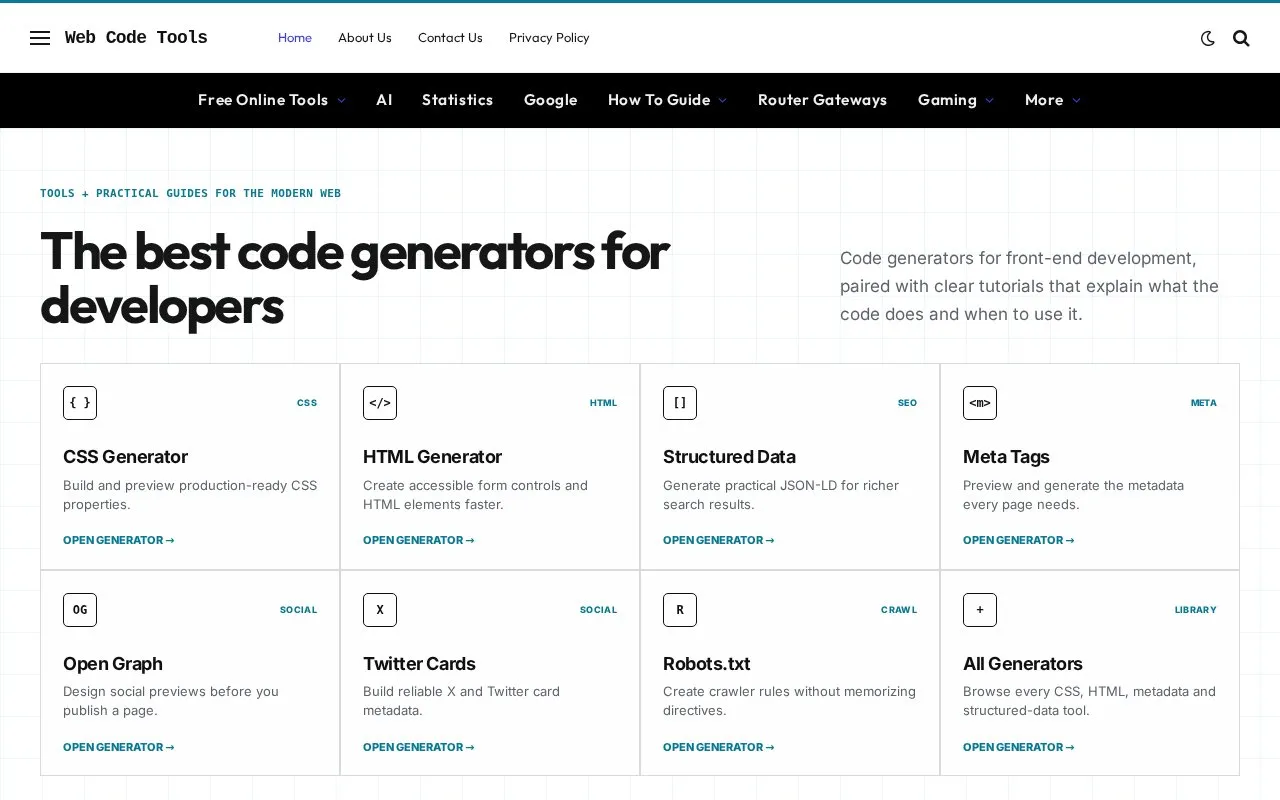The image size is (1280, 800).
Task: Open the Statistics menu item
Action: tap(457, 100)
